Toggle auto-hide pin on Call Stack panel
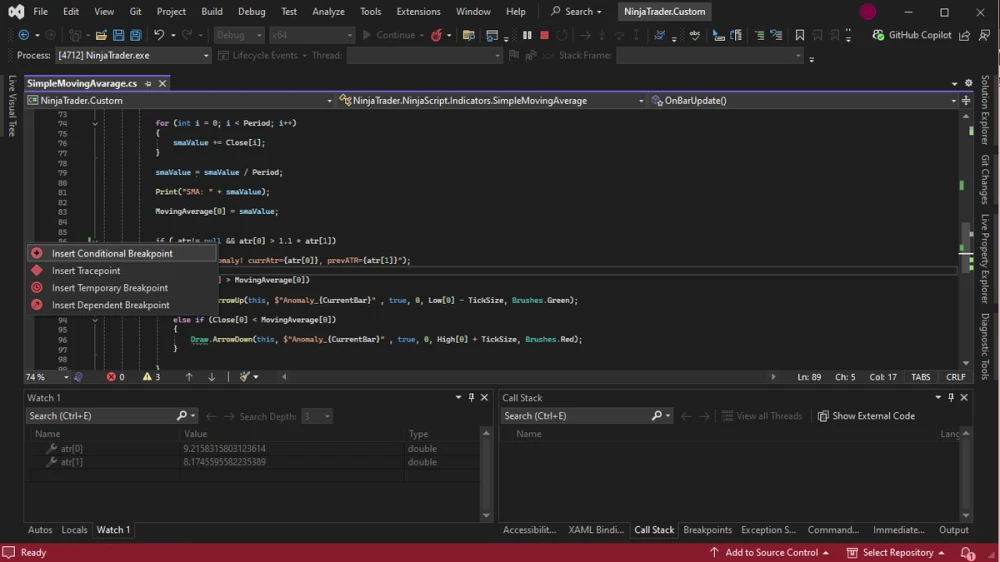 click(x=951, y=397)
